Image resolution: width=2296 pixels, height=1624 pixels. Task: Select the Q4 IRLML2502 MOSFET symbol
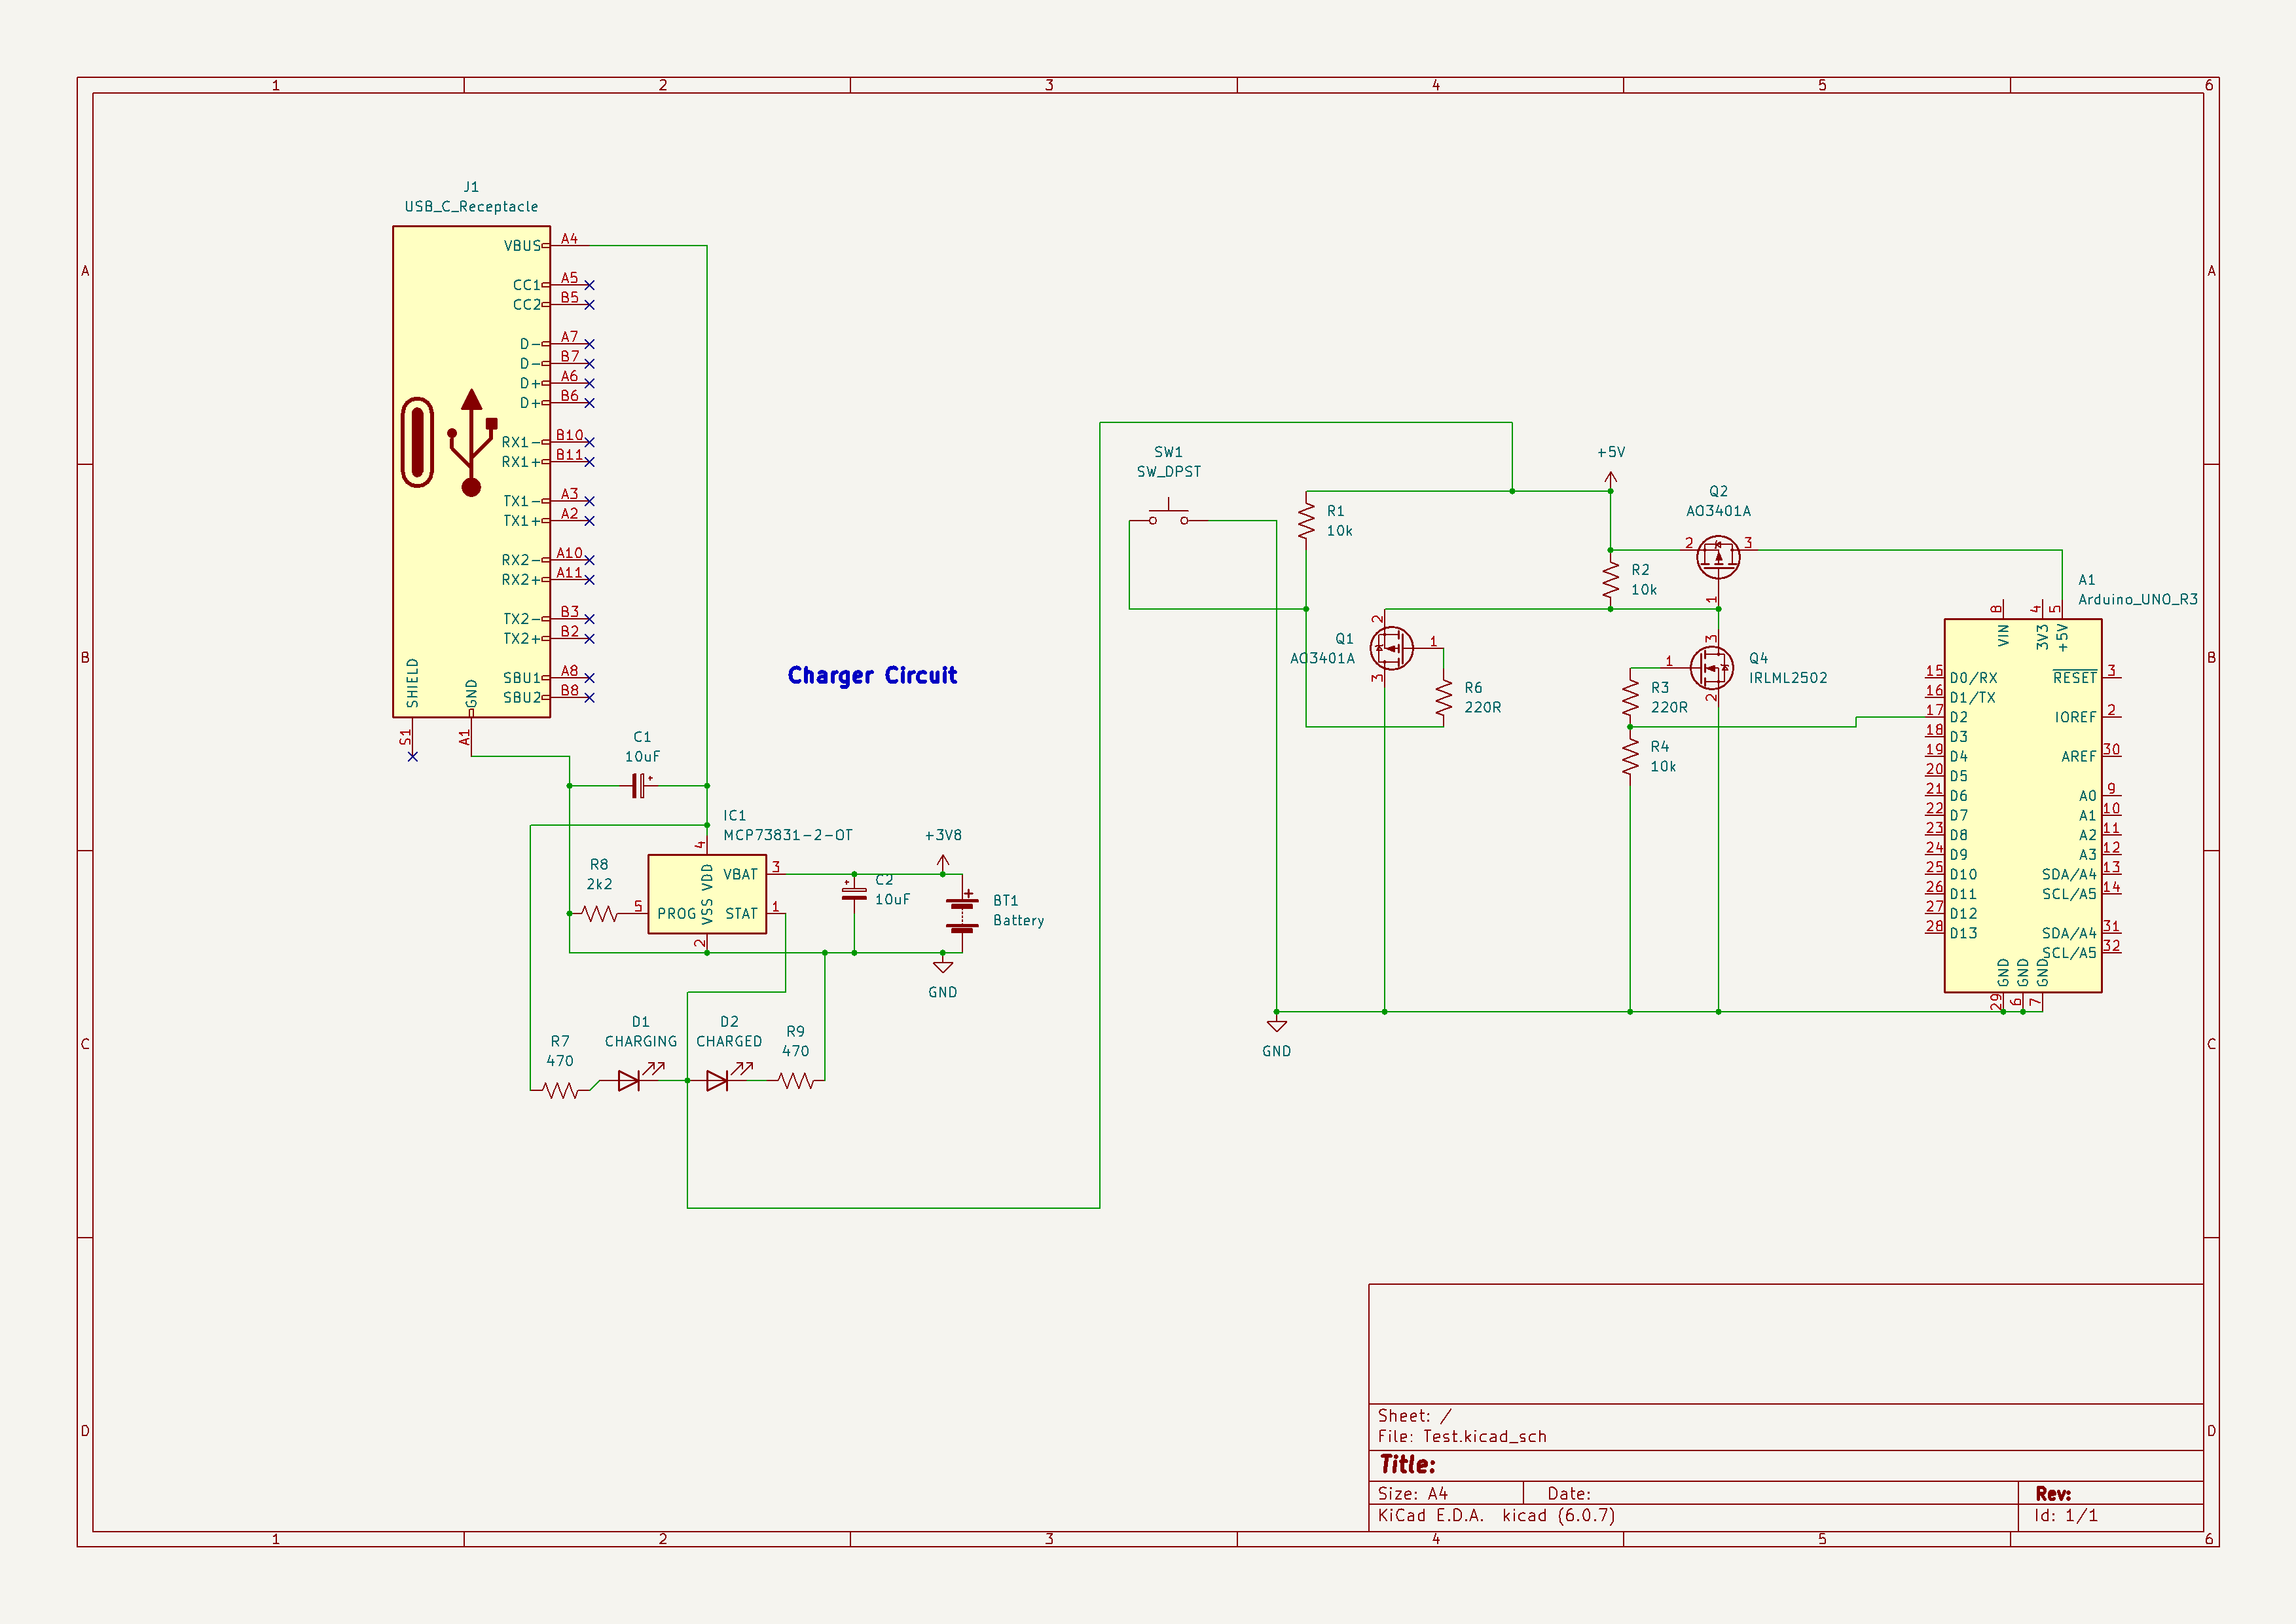[x=1711, y=667]
